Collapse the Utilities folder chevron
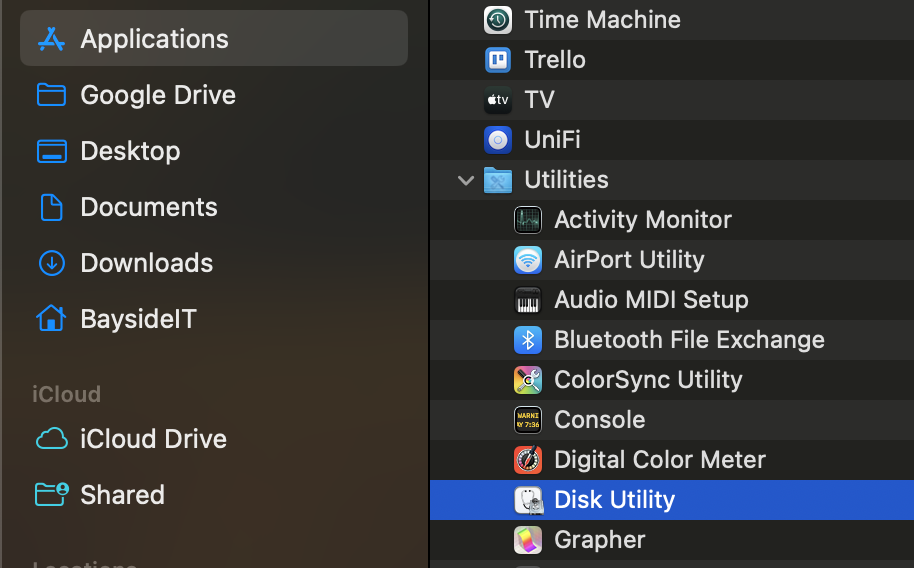 click(465, 181)
